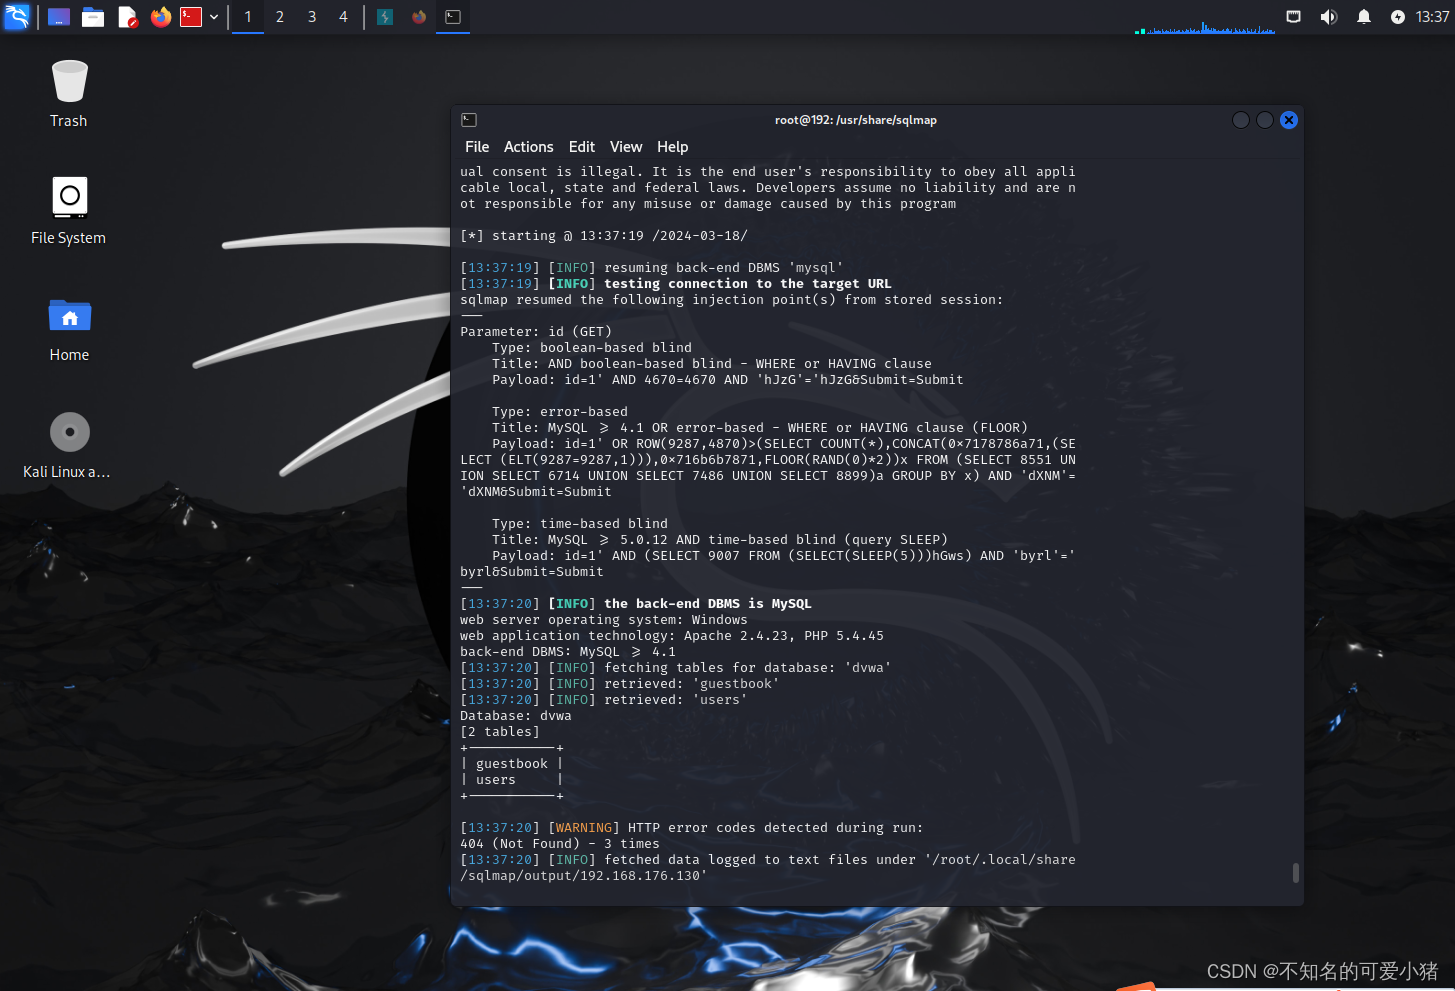Select the Kali Linux disc desktop icon
Viewport: 1455px width, 991px height.
tap(69, 446)
